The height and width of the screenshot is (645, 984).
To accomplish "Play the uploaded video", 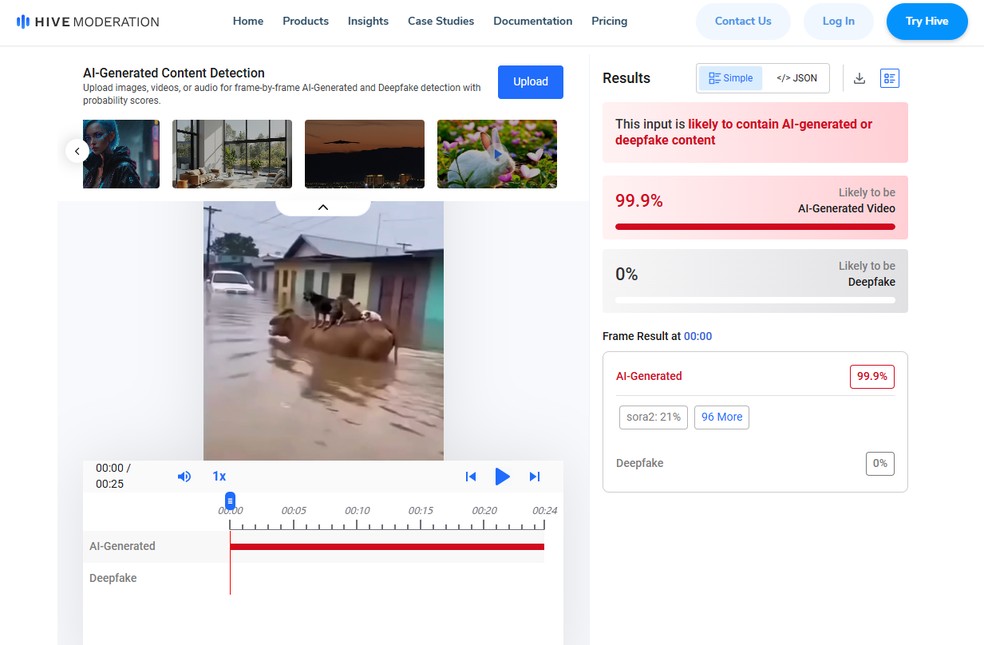I will pyautogui.click(x=502, y=477).
